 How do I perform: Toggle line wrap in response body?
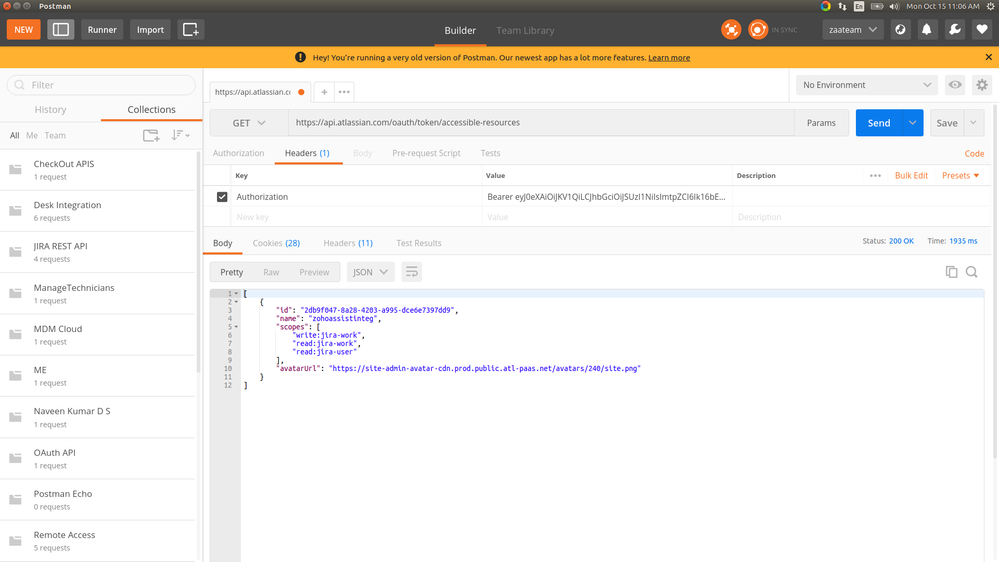click(412, 272)
